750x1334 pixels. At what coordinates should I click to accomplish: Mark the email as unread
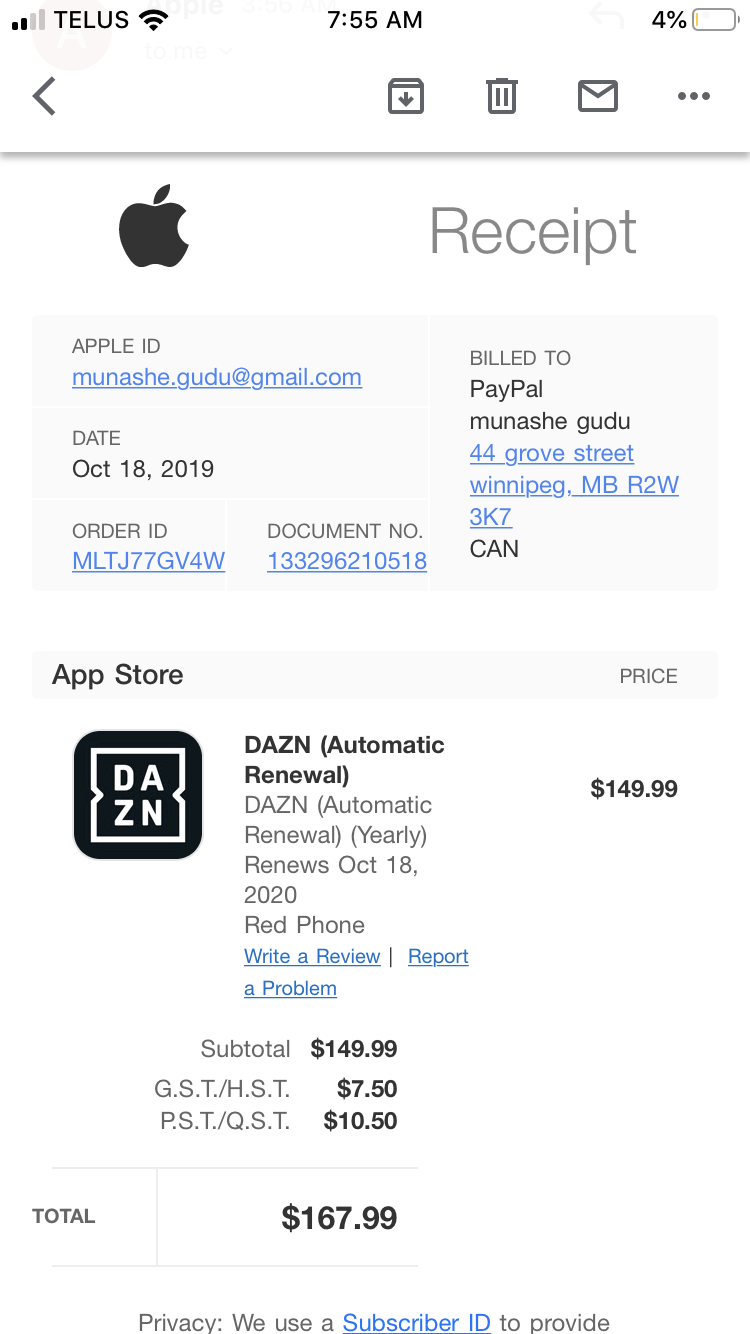click(x=598, y=97)
